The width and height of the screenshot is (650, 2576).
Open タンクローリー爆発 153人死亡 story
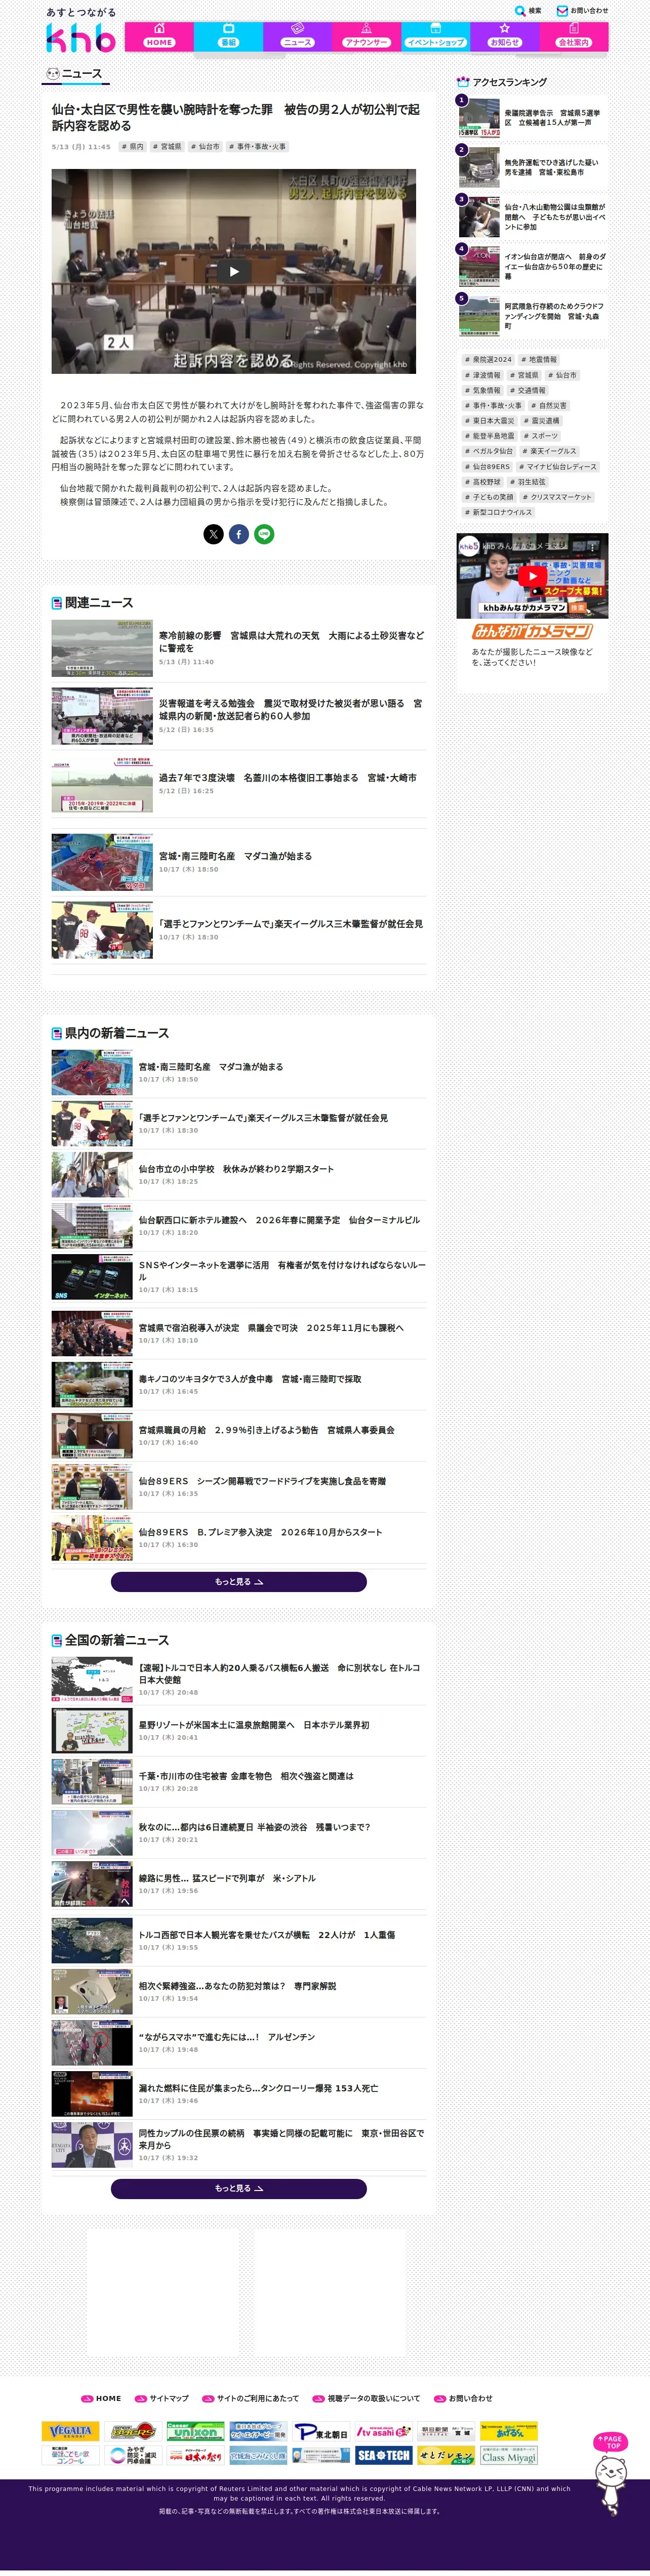click(239, 2094)
